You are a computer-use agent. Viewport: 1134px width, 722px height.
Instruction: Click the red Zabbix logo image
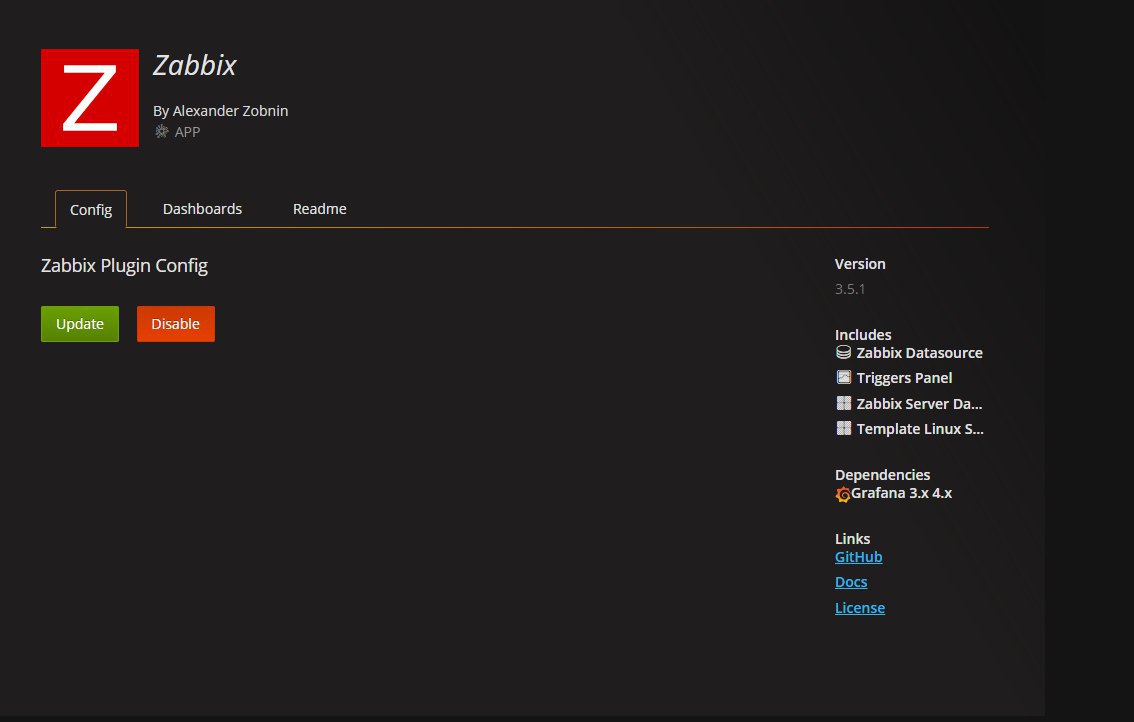point(90,98)
